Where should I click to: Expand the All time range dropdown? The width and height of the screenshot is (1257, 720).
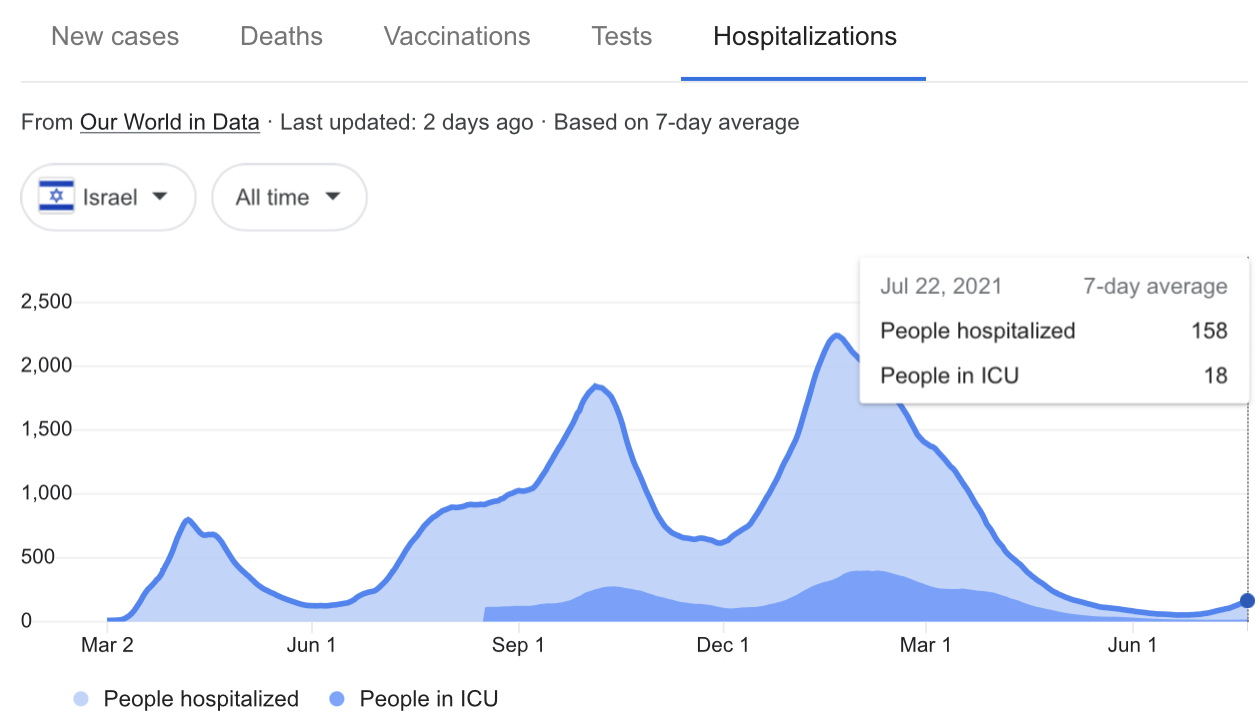pos(289,197)
